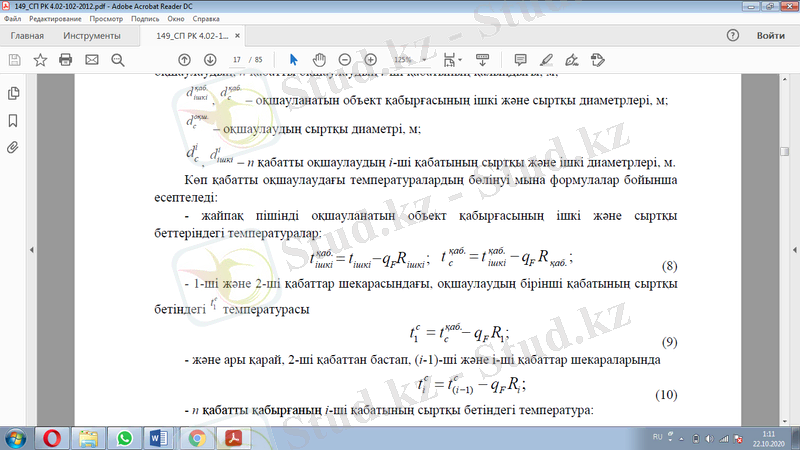The width and height of the screenshot is (800, 450).
Task: Switch to the Инструменты tab
Action: [x=92, y=35]
